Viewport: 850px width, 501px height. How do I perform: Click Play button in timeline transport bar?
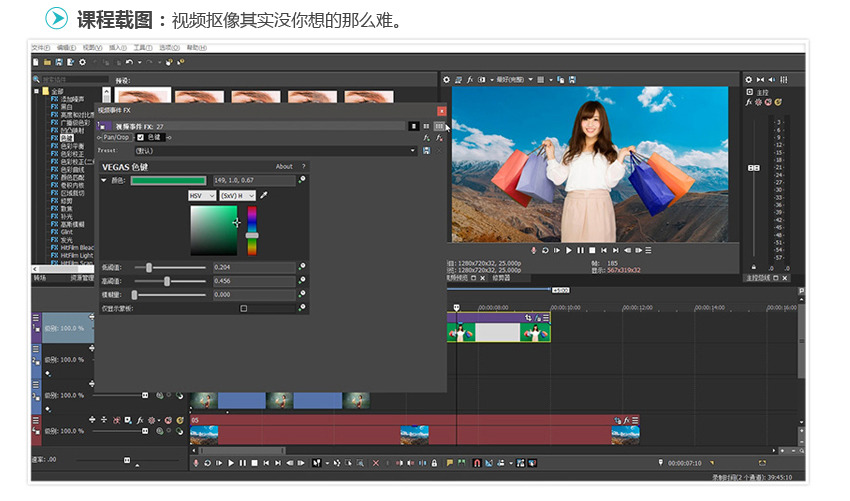coord(231,463)
